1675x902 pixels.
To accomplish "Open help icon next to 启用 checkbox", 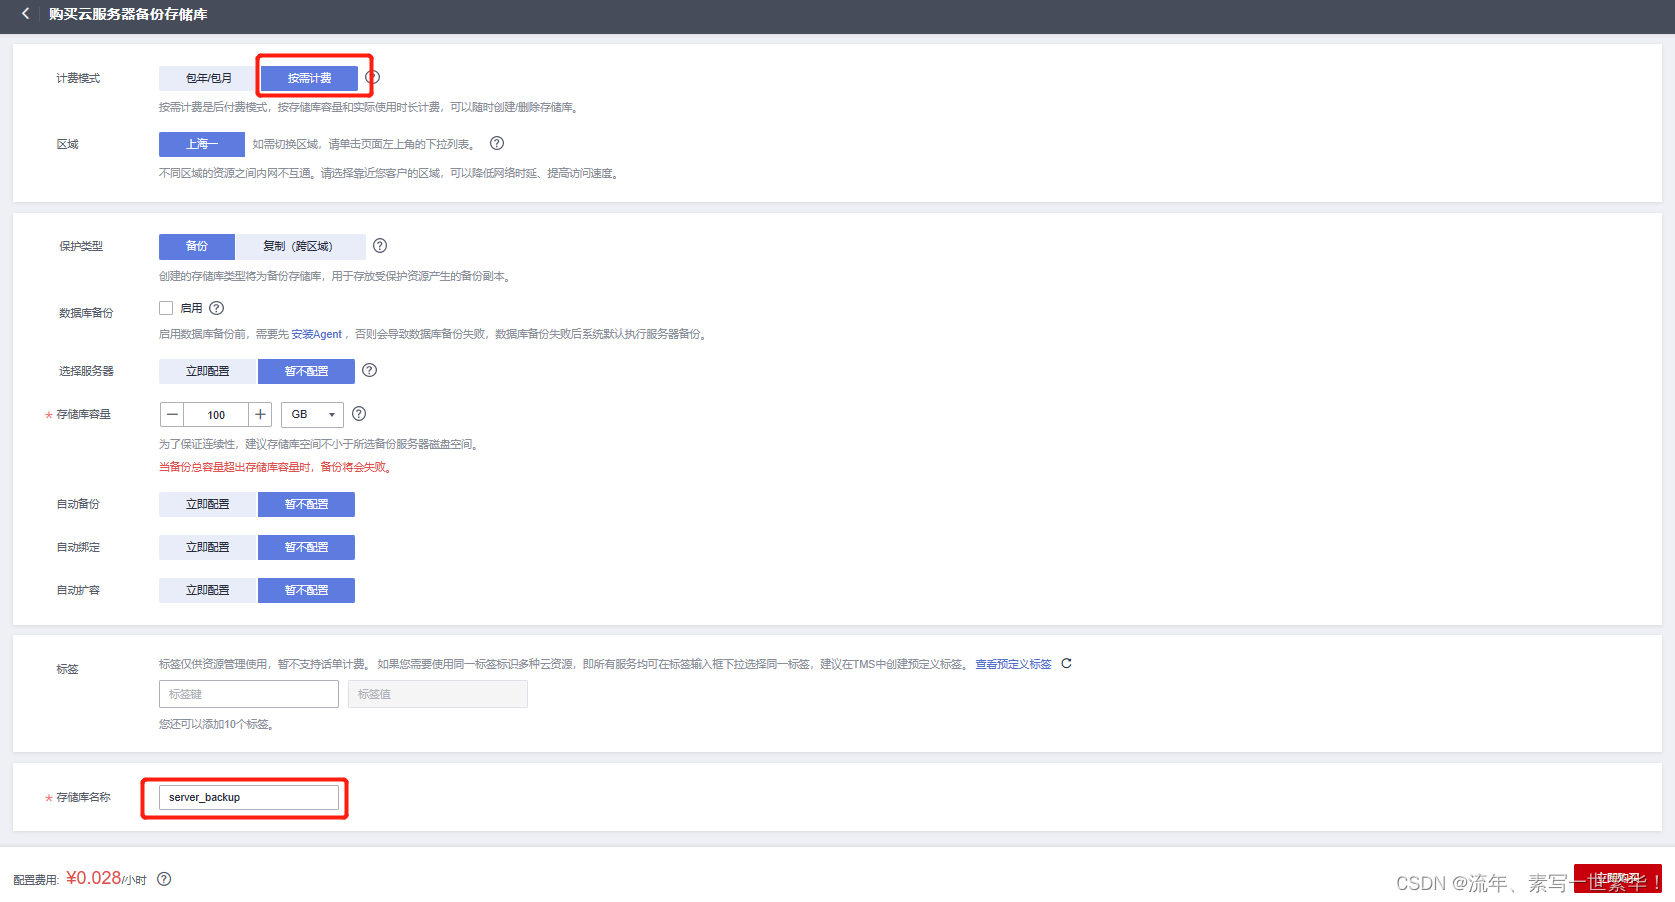I will [217, 308].
